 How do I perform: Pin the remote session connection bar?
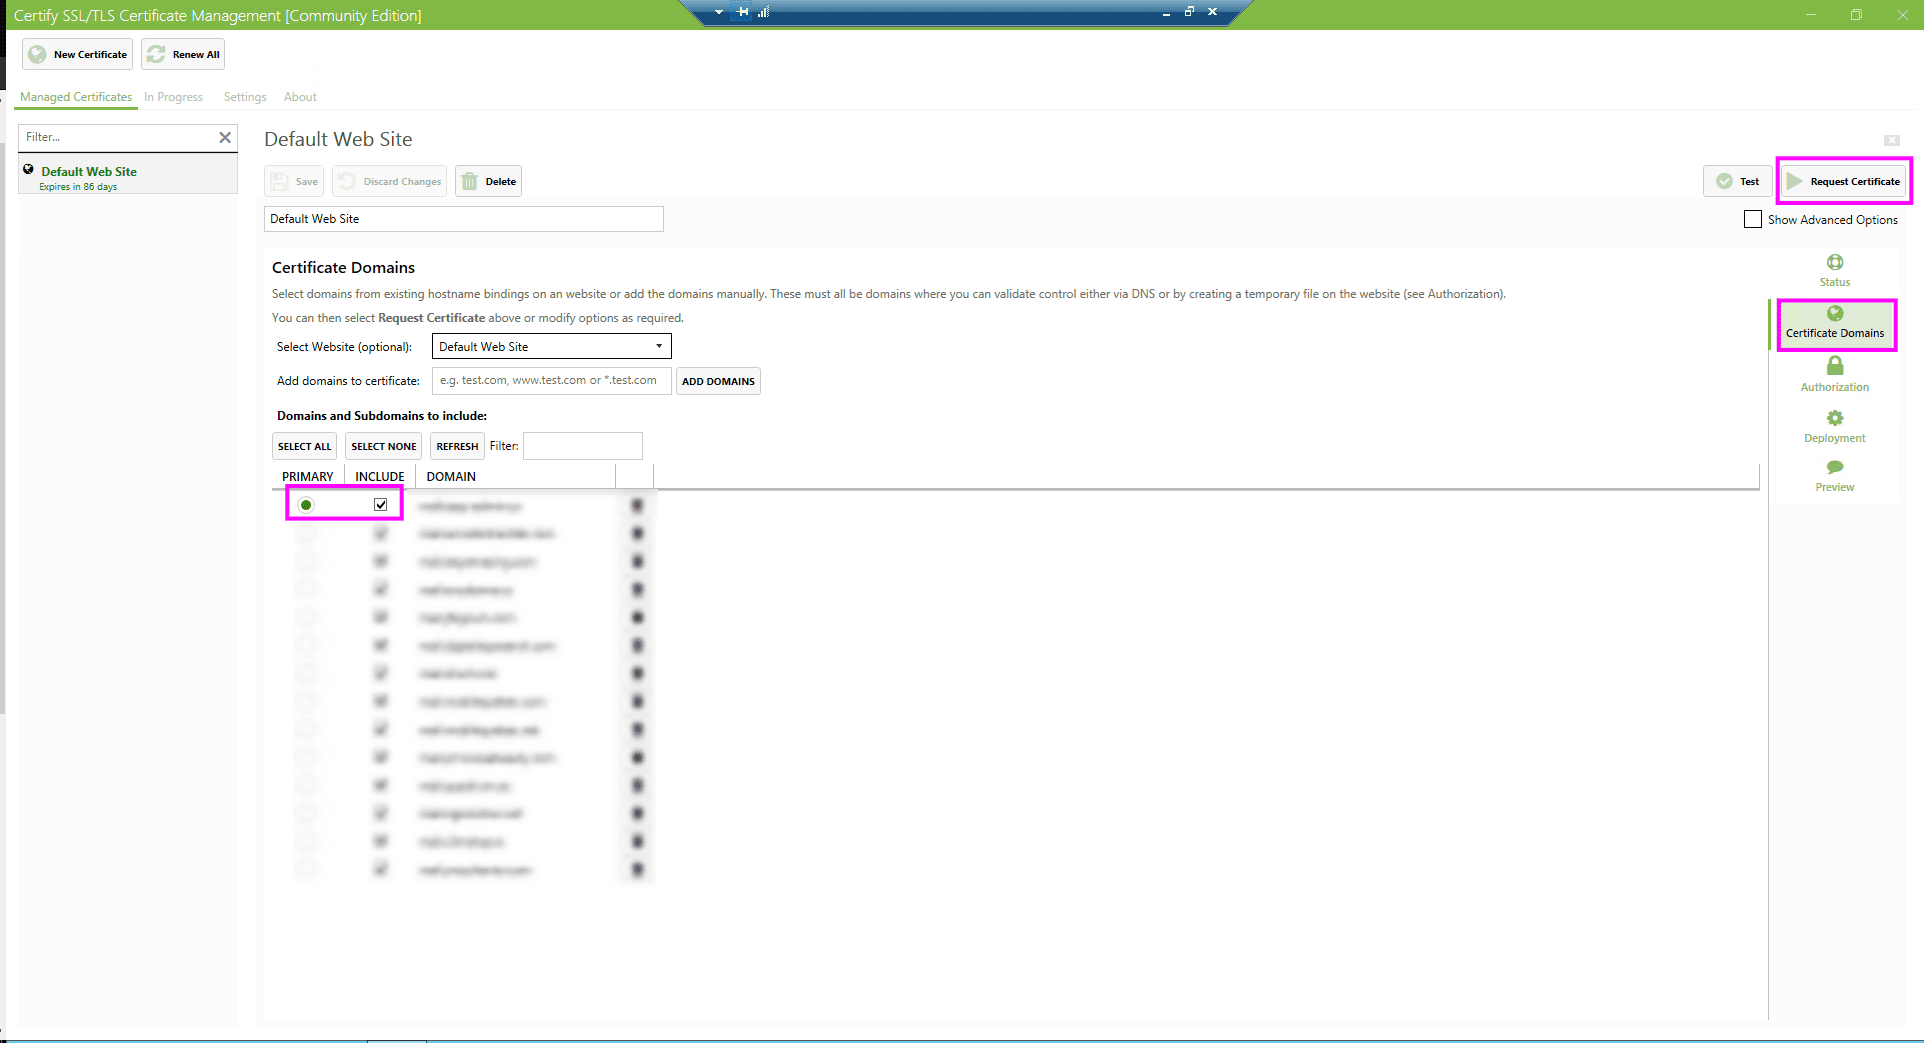742,12
